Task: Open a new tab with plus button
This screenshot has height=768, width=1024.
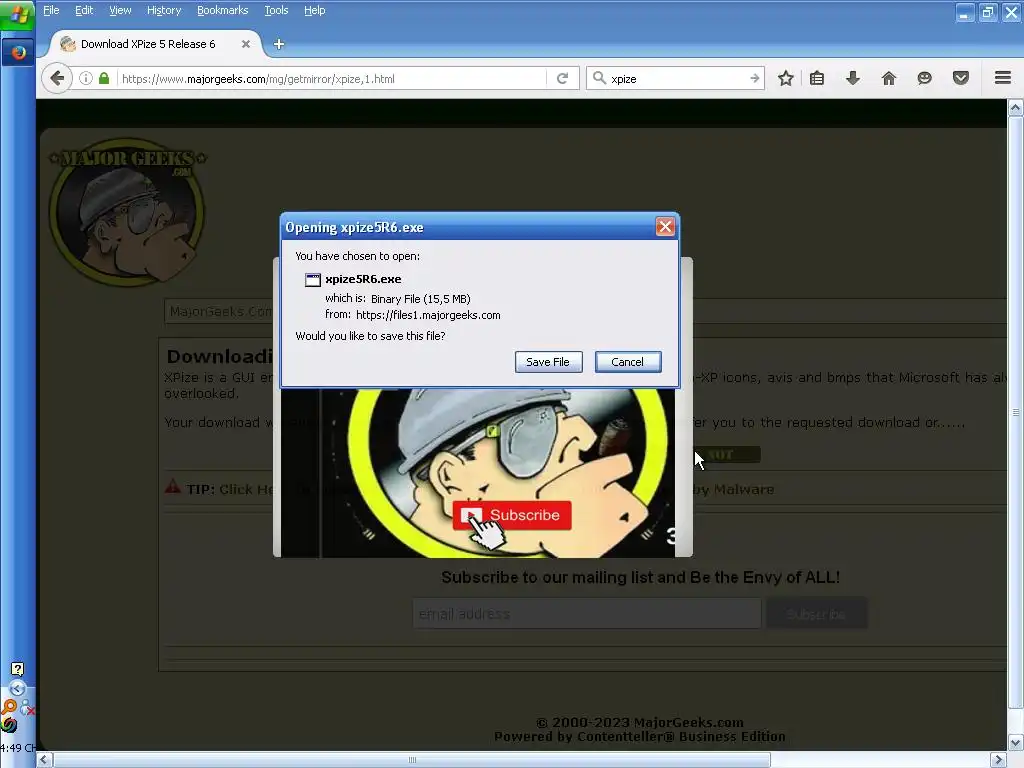Action: click(x=279, y=44)
